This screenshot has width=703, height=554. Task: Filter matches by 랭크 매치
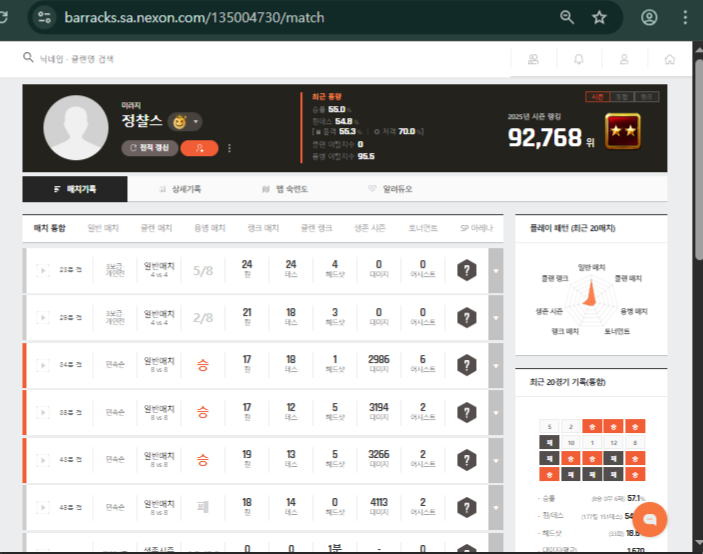point(263,229)
